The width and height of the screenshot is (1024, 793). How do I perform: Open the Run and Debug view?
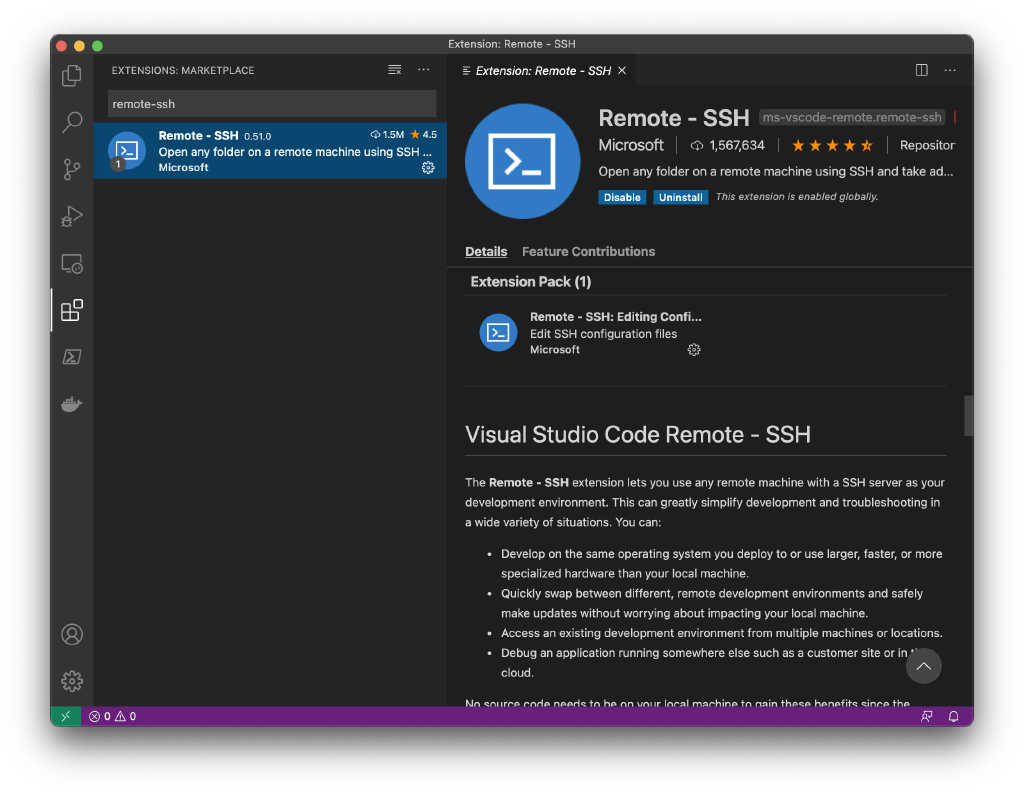(71, 216)
